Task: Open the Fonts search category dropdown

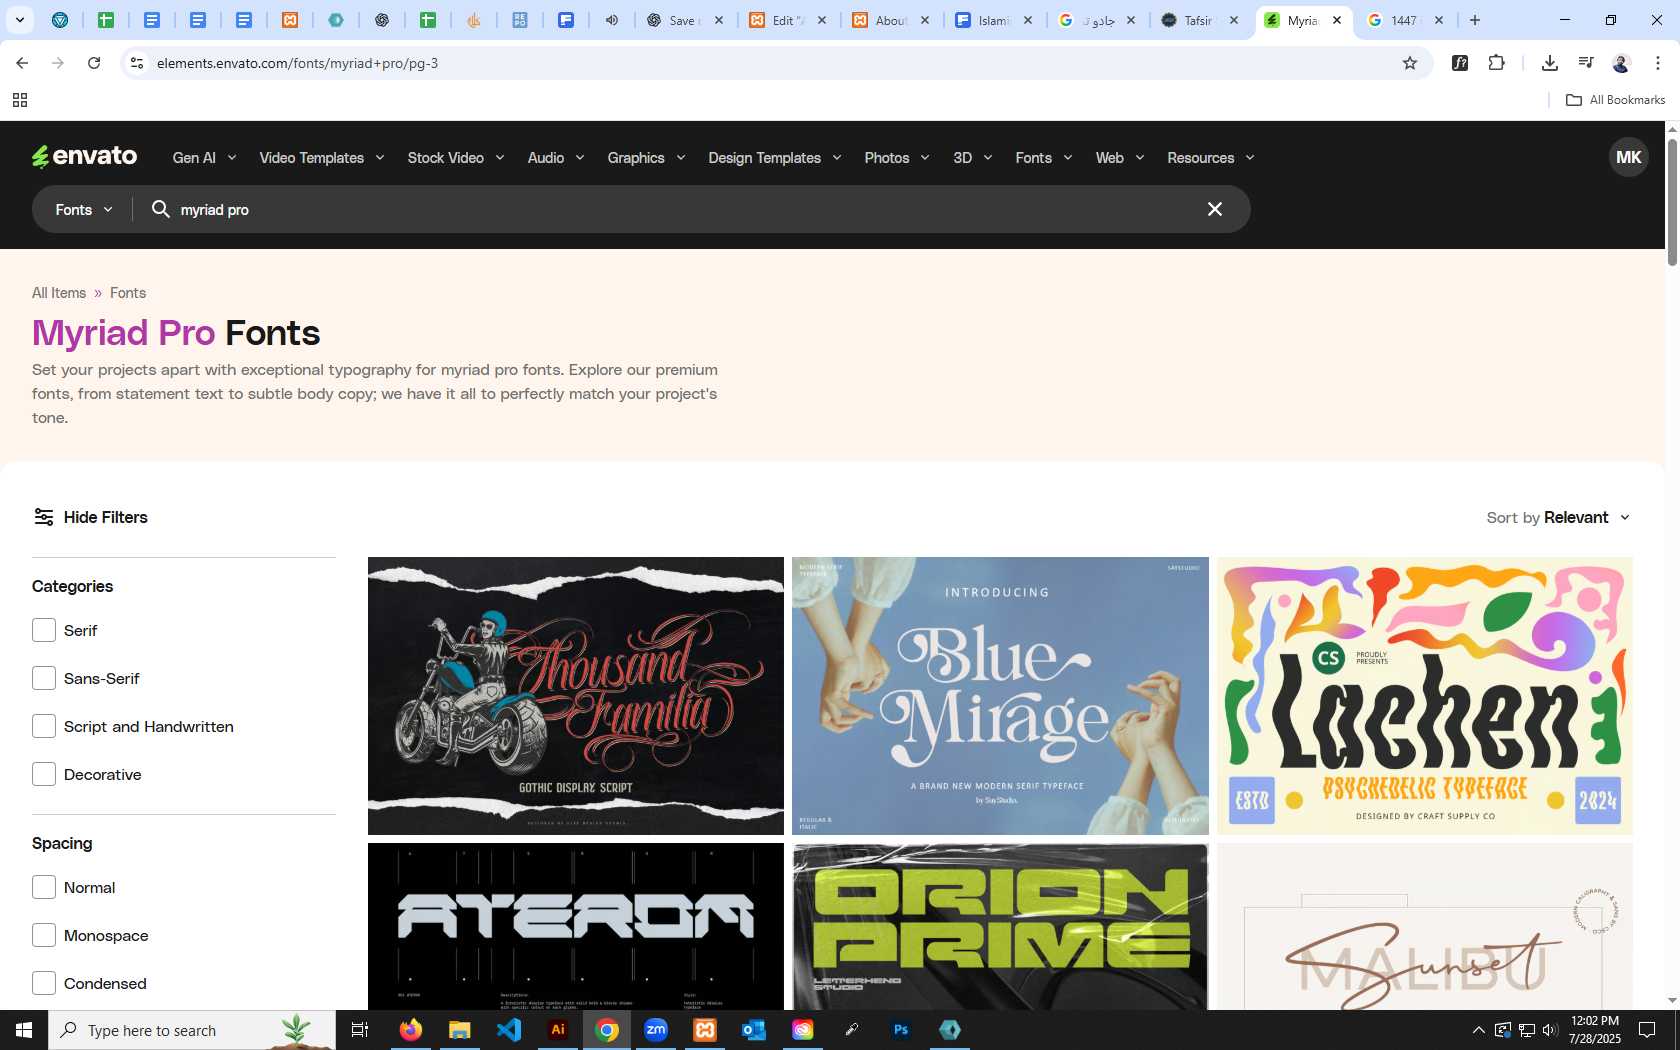Action: pyautogui.click(x=84, y=209)
